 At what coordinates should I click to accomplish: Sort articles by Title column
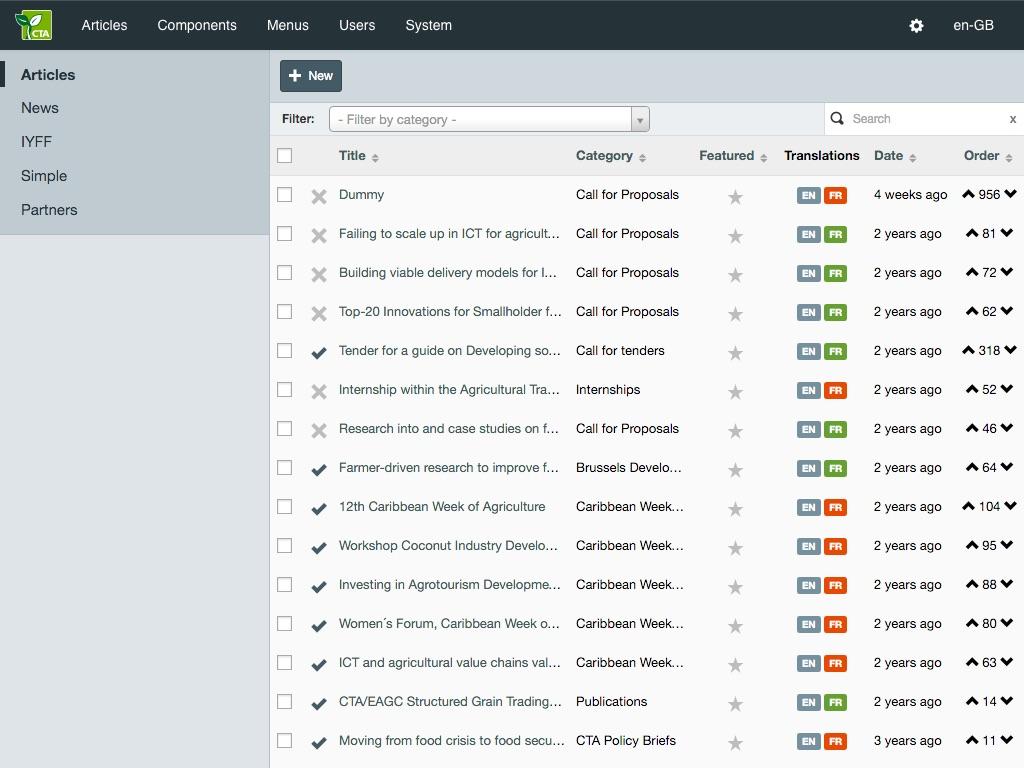359,155
